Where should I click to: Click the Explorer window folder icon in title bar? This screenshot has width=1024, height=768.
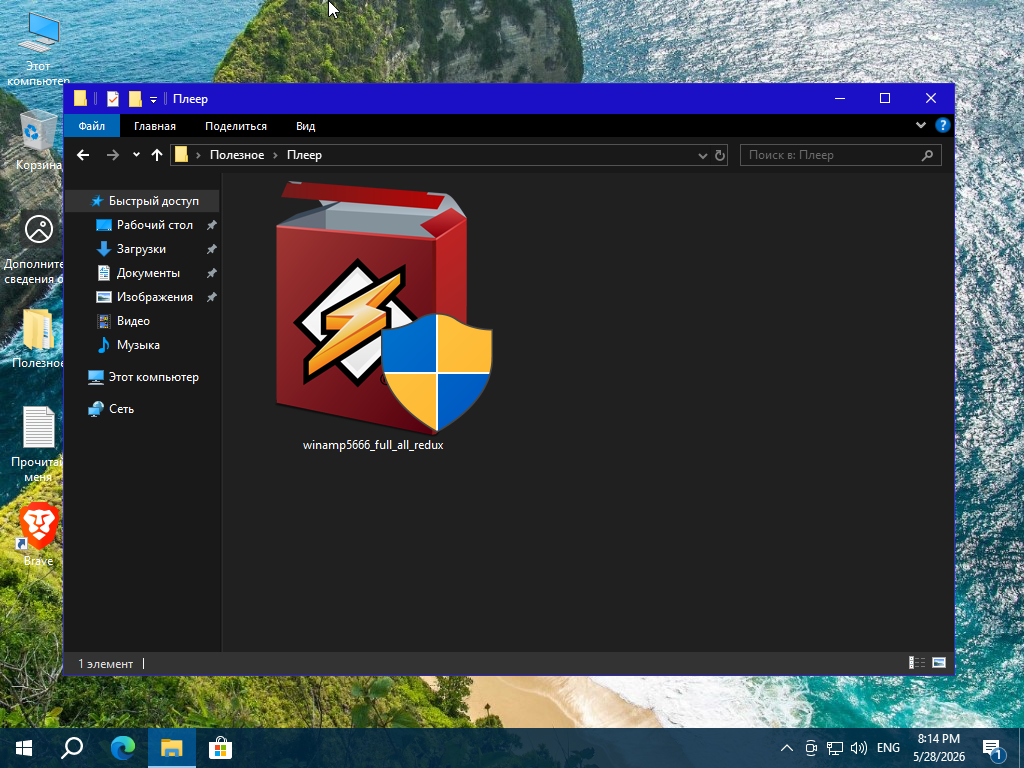pyautogui.click(x=80, y=99)
